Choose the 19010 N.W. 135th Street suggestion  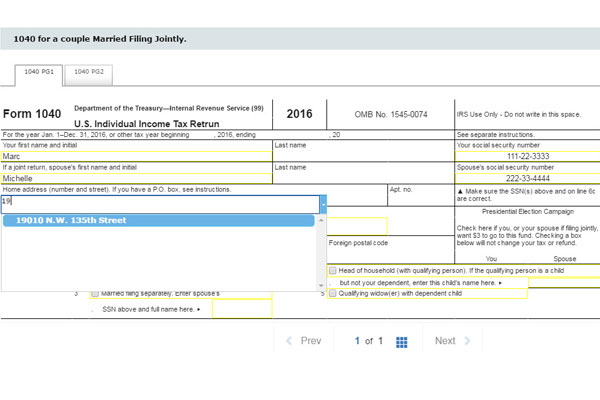(159, 220)
